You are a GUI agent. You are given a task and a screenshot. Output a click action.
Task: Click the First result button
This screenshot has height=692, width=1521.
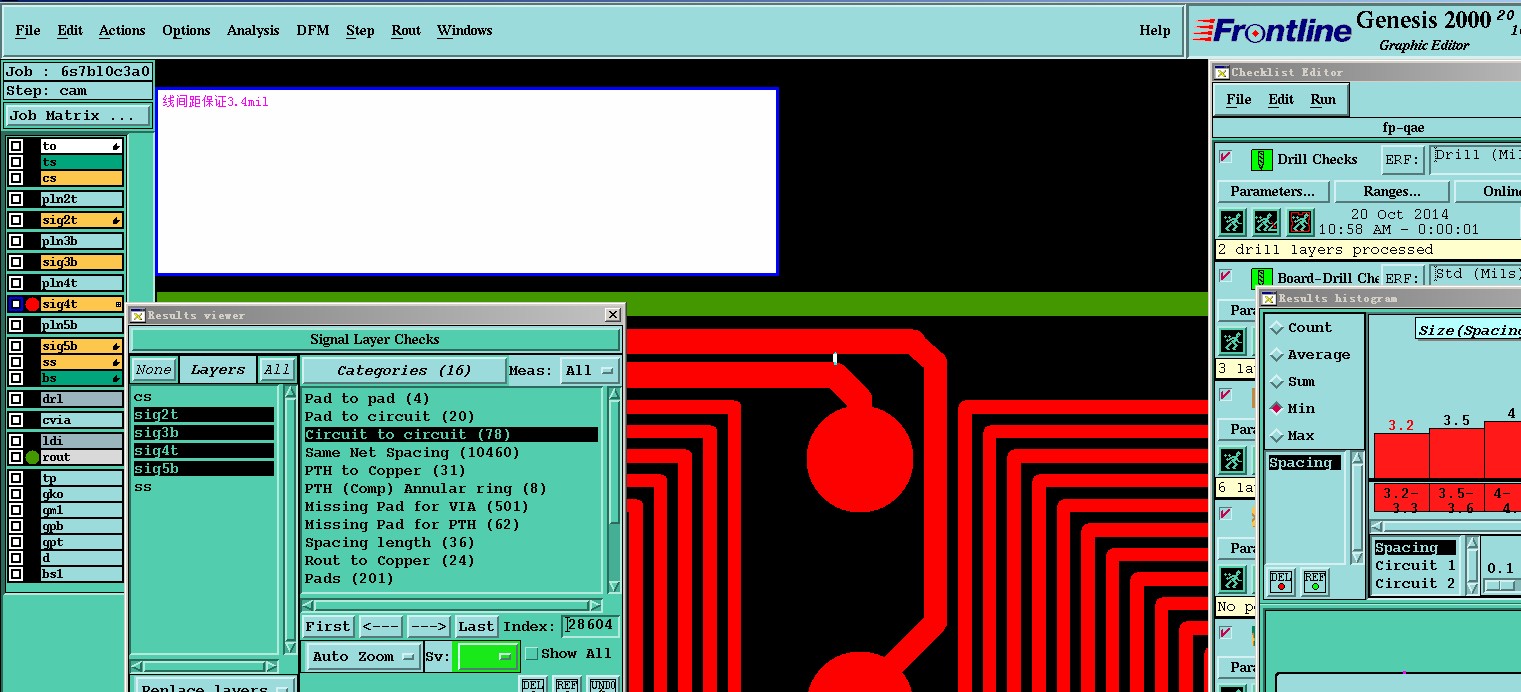tap(328, 626)
